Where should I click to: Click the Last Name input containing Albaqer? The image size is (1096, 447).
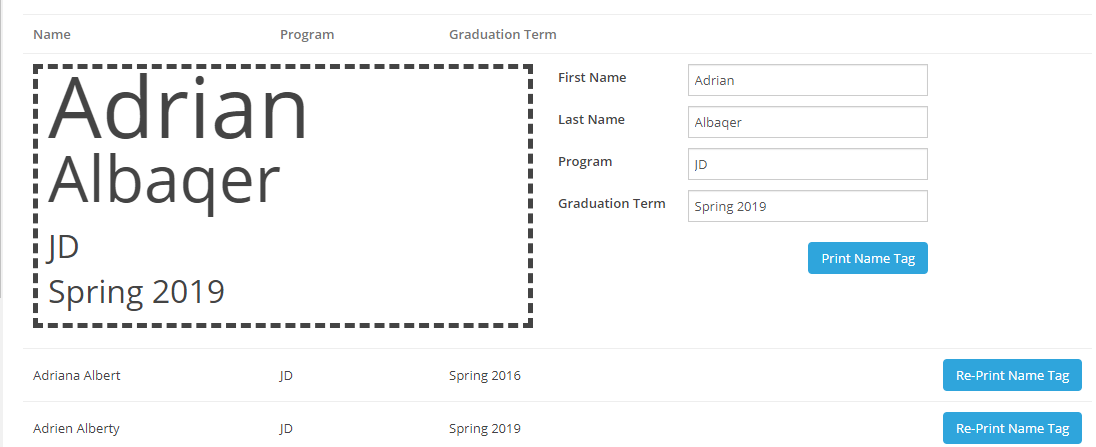[807, 123]
